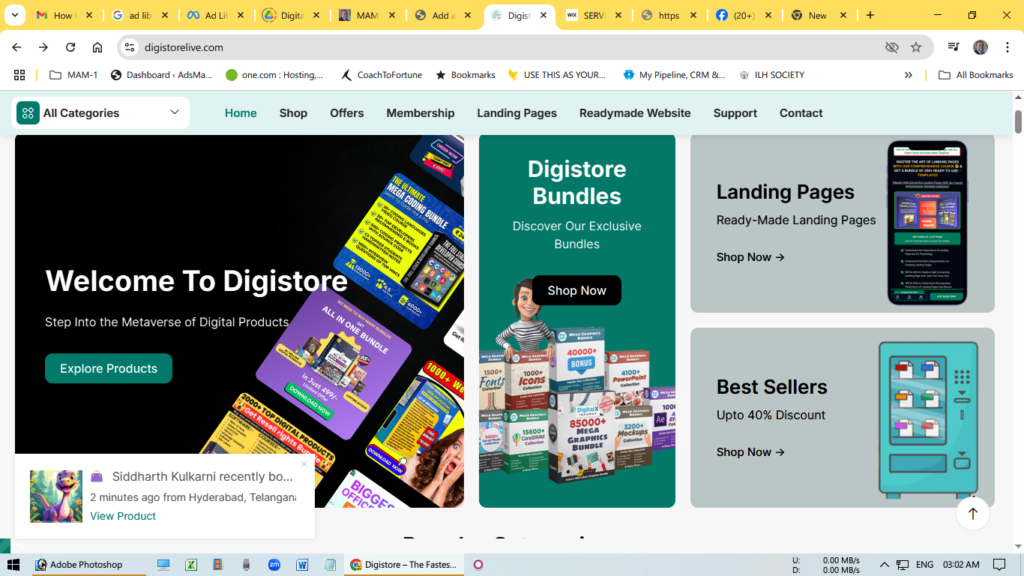Click the bookmark star icon in the address bar
Screen dimensions: 1024x576
pos(916,47)
